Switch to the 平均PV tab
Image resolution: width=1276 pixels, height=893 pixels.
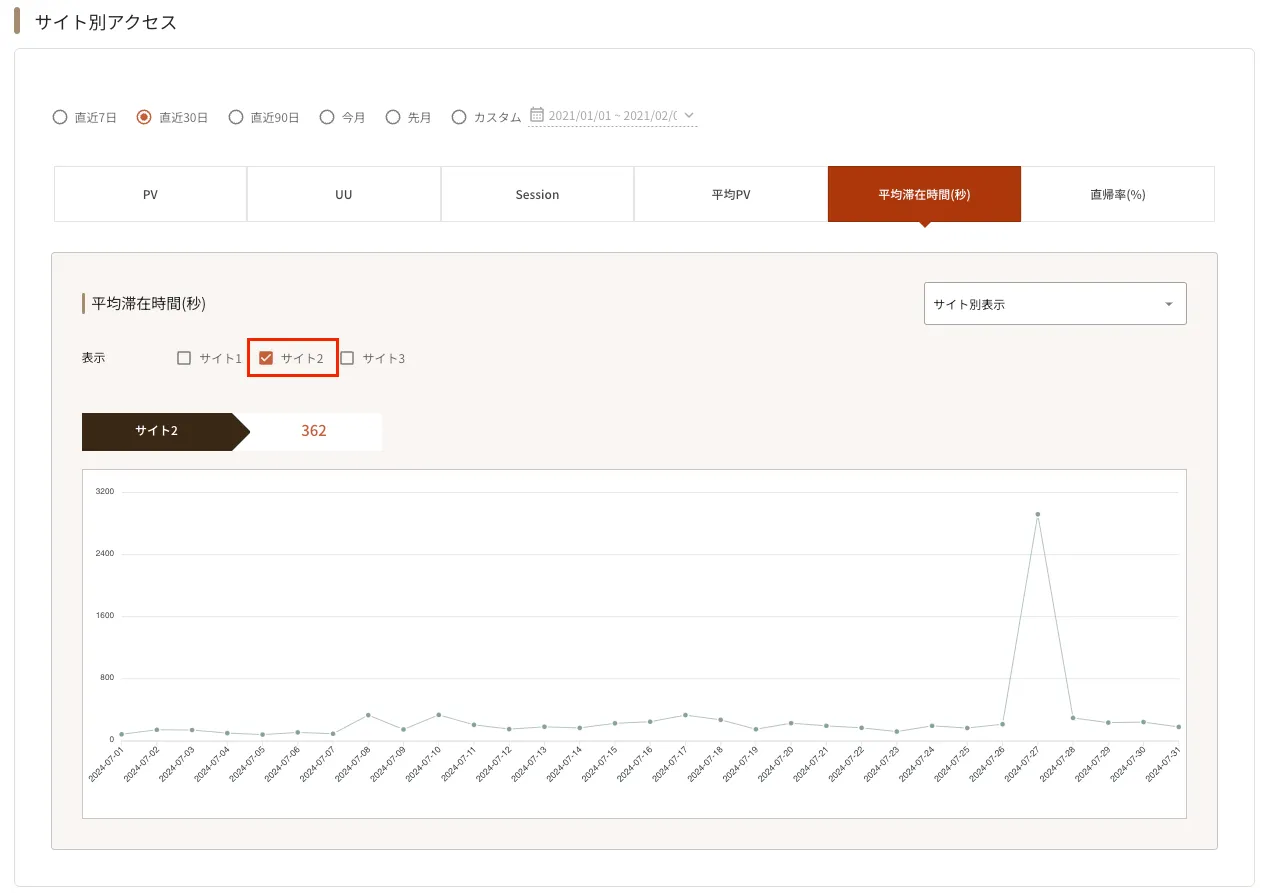click(x=731, y=194)
